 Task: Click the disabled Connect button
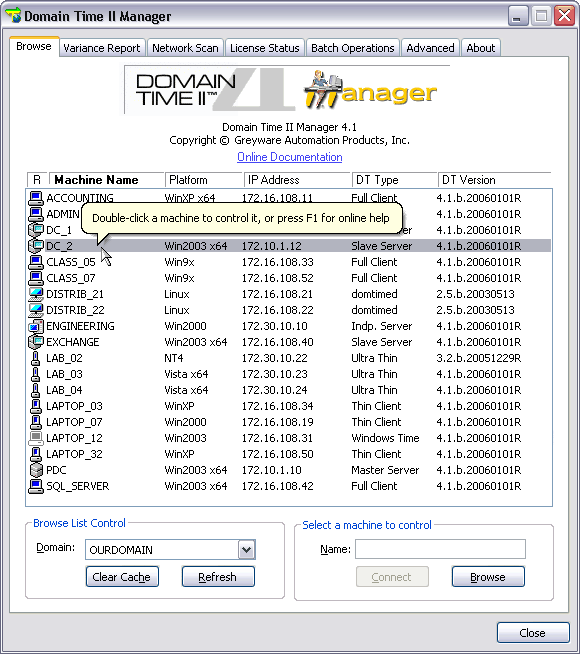click(392, 577)
